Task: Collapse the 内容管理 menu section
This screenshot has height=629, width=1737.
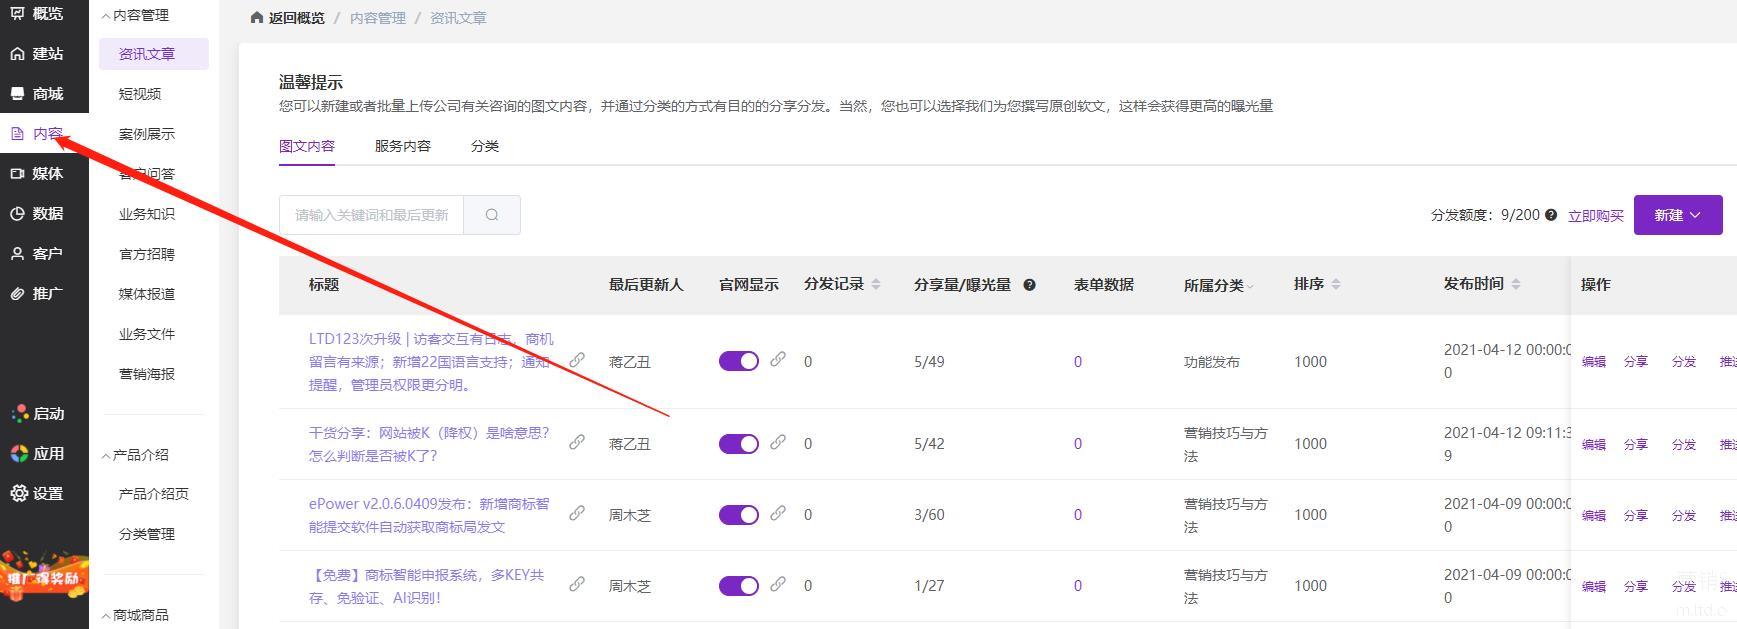Action: pyautogui.click(x=135, y=15)
